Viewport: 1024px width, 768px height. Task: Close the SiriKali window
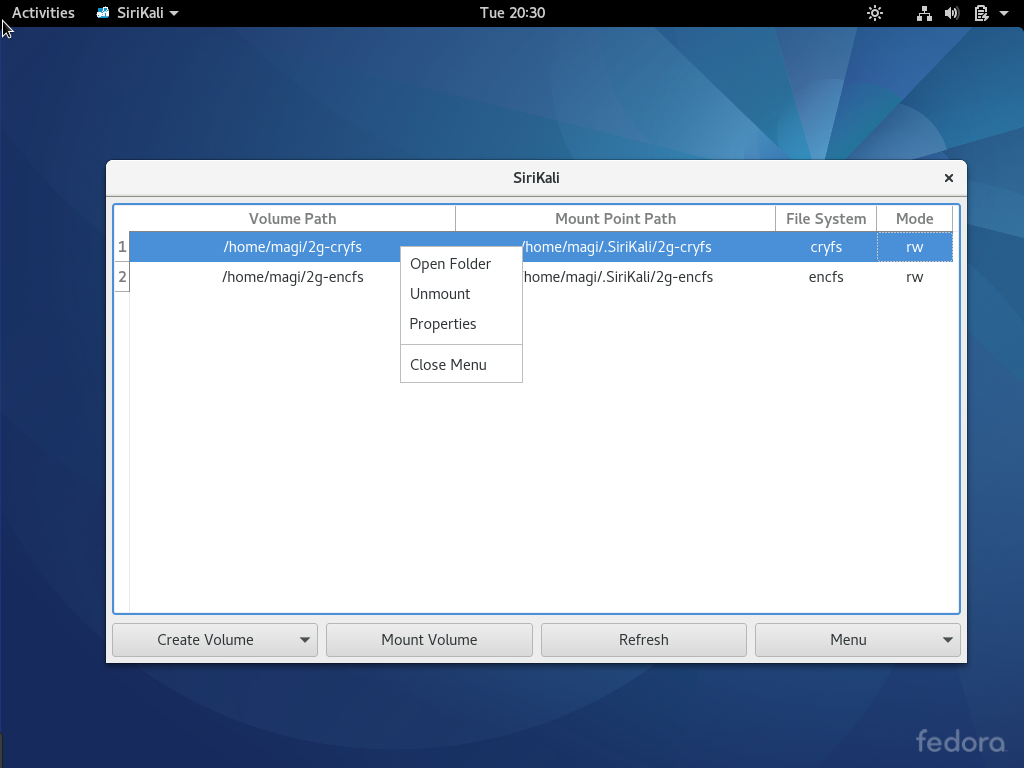pos(949,178)
